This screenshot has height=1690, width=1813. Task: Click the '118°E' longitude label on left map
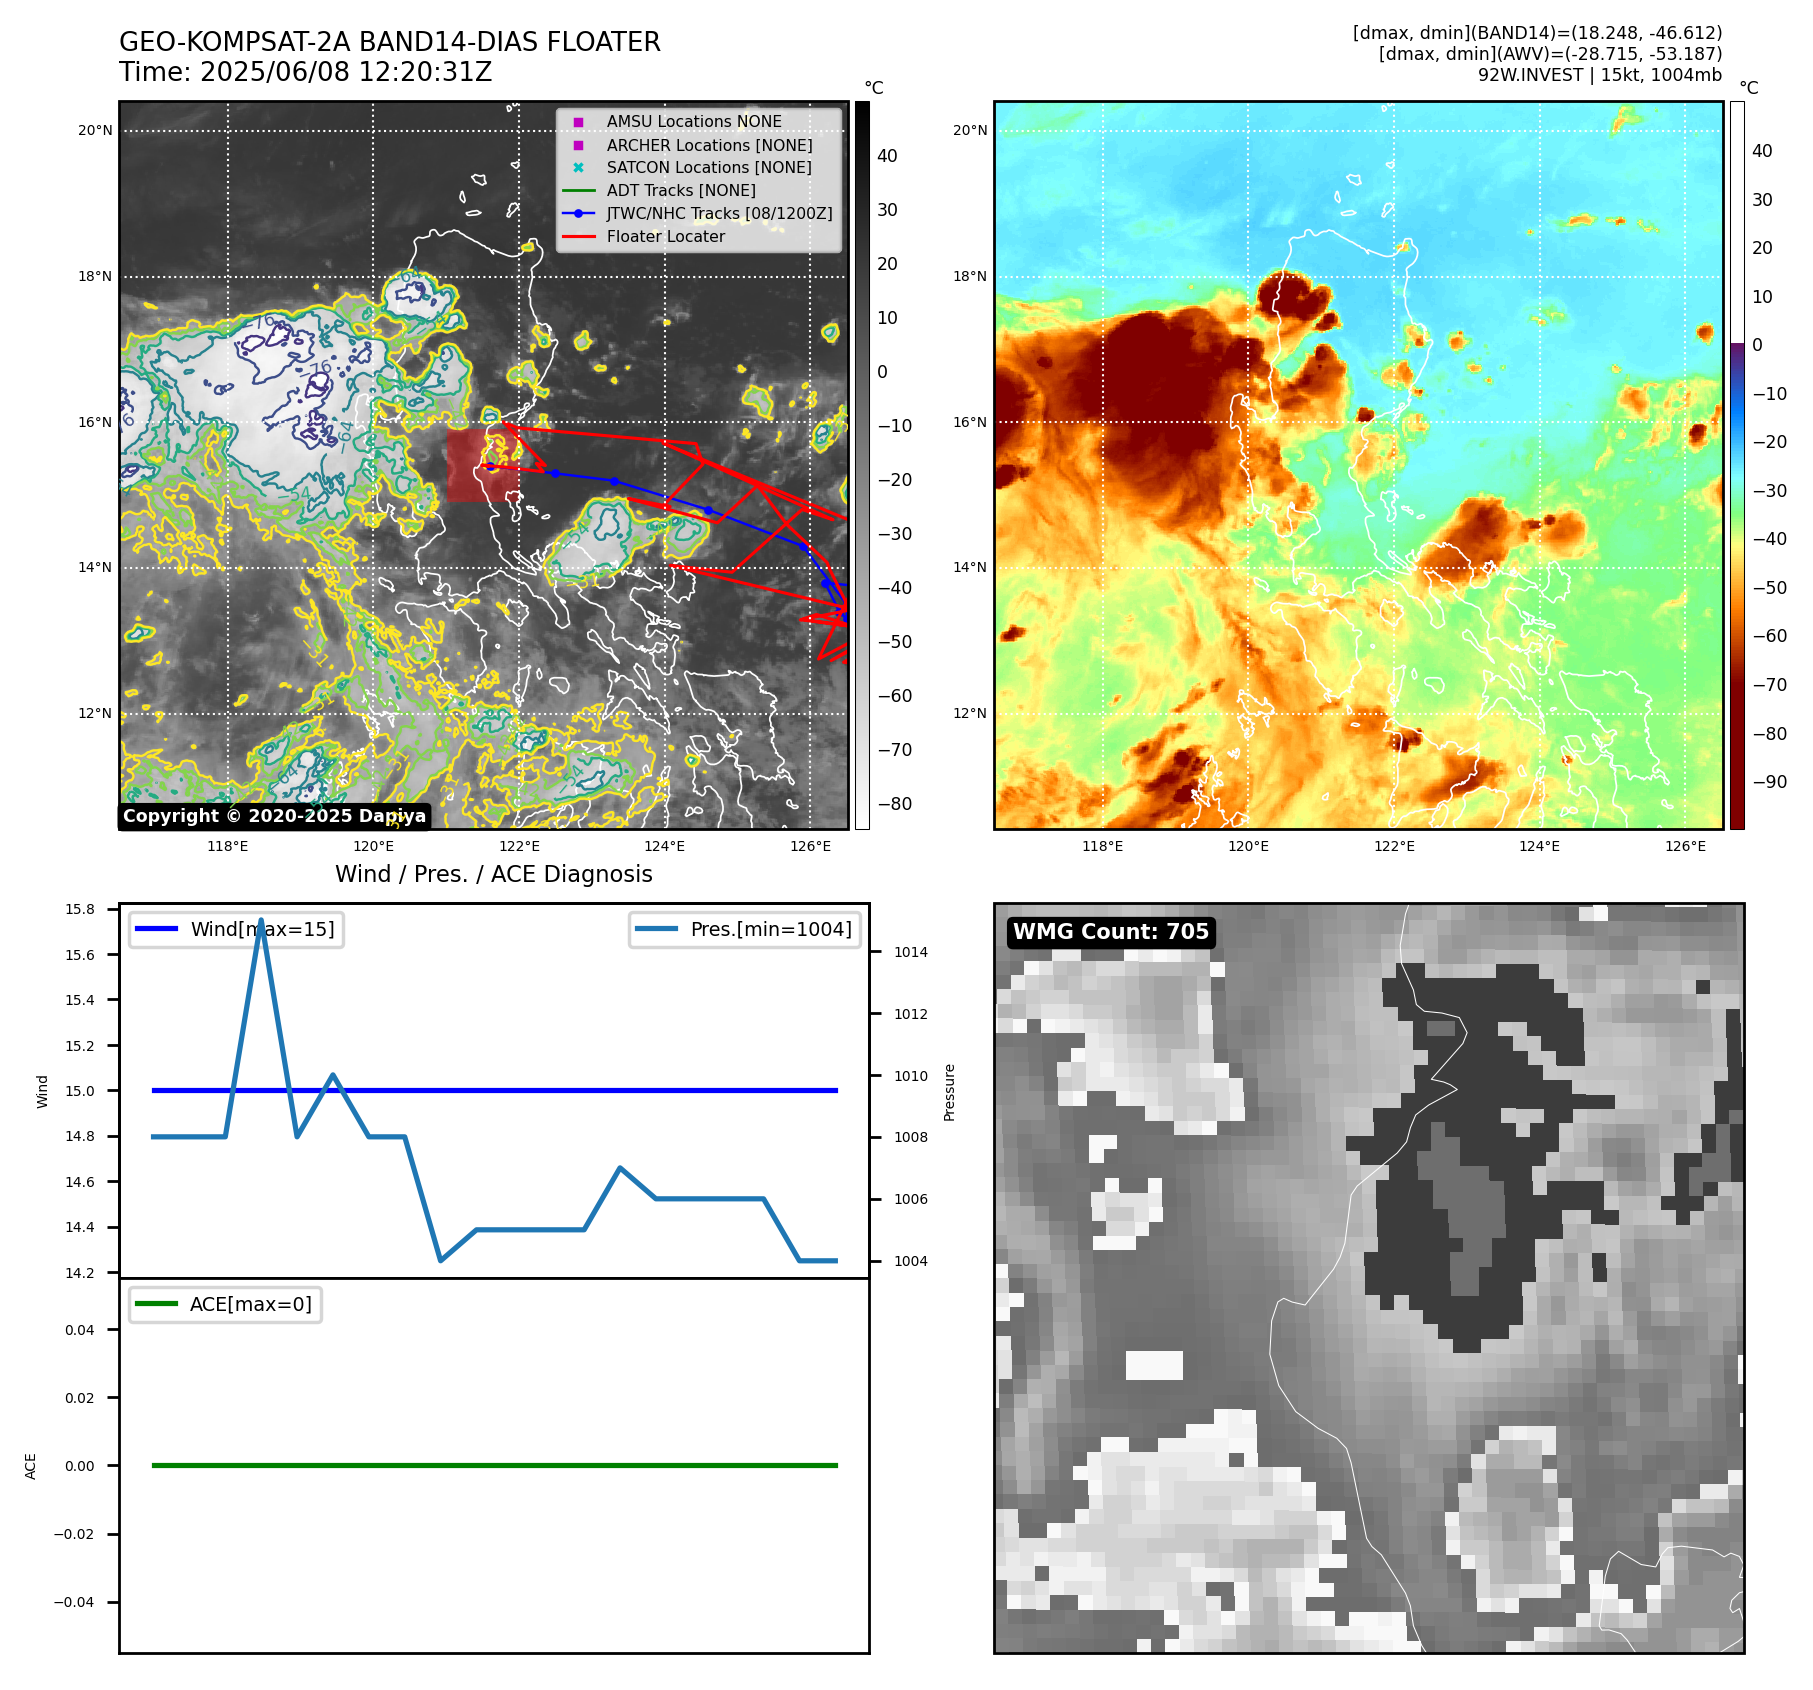(228, 846)
